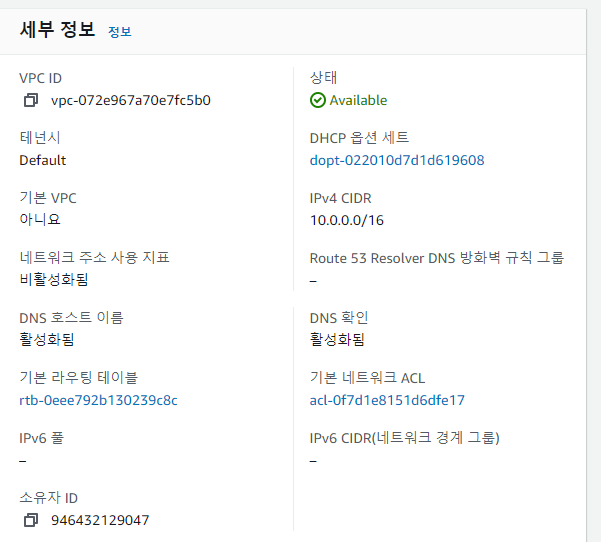
Task: Click the DNS 호스트 이름 label
Action: 71,318
